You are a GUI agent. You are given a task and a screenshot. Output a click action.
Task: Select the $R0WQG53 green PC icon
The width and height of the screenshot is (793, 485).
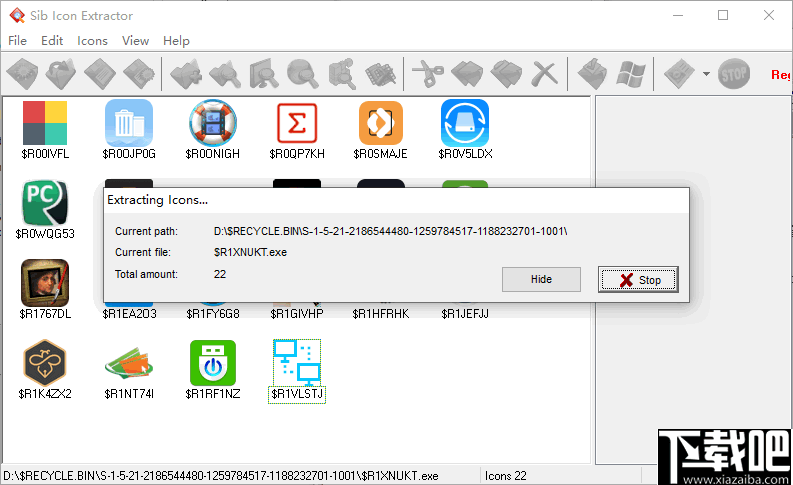45,203
